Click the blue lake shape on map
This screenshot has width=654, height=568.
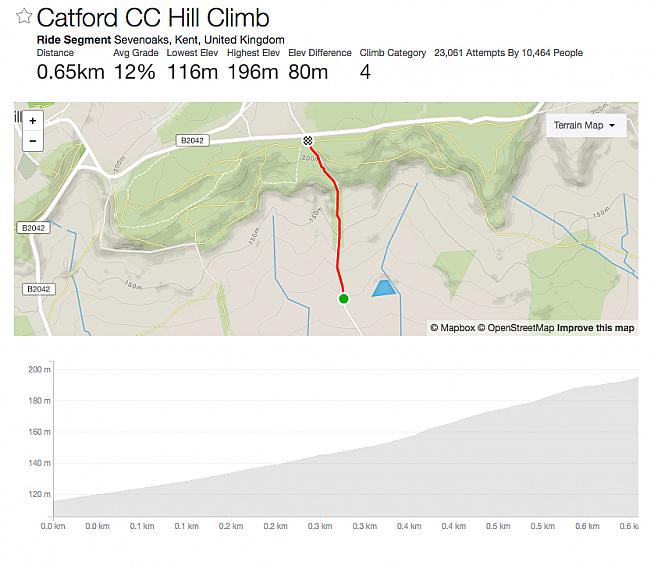pyautogui.click(x=383, y=288)
